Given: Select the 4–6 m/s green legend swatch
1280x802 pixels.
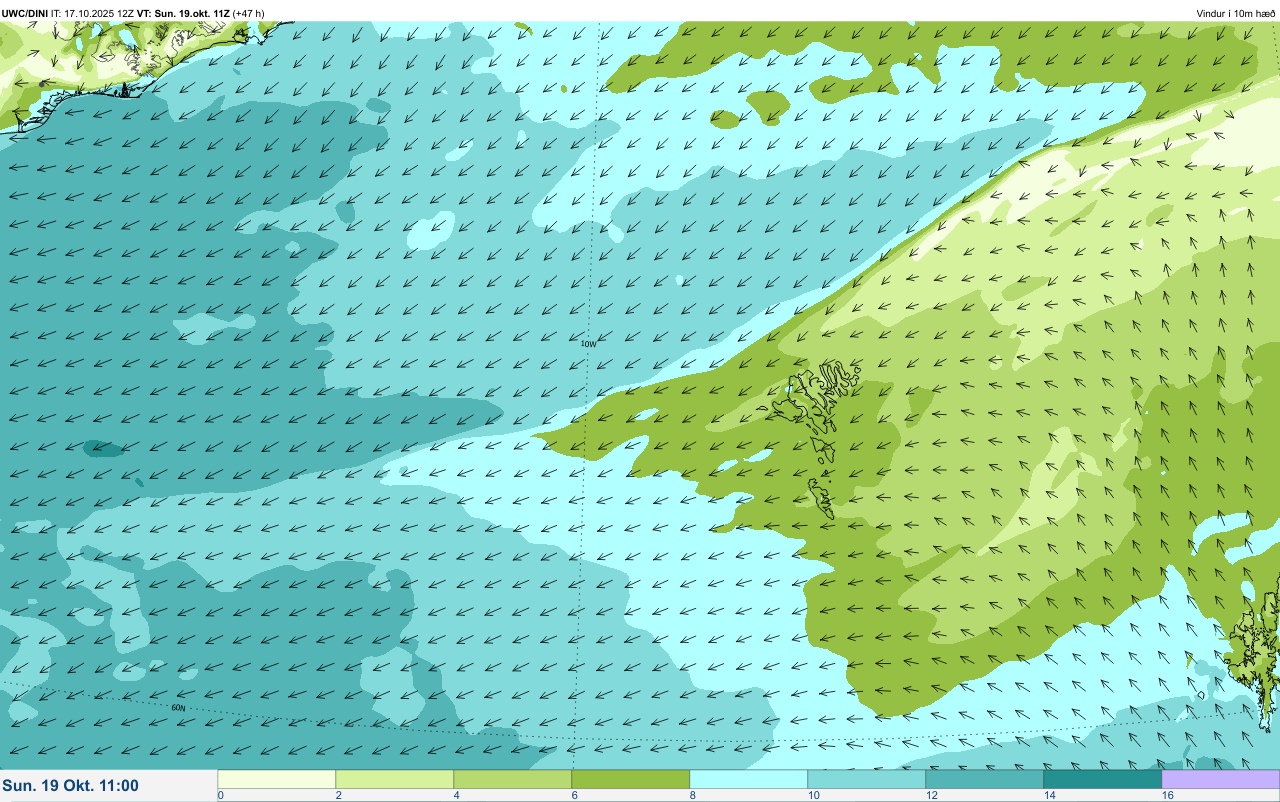Looking at the screenshot, I should 512,779.
